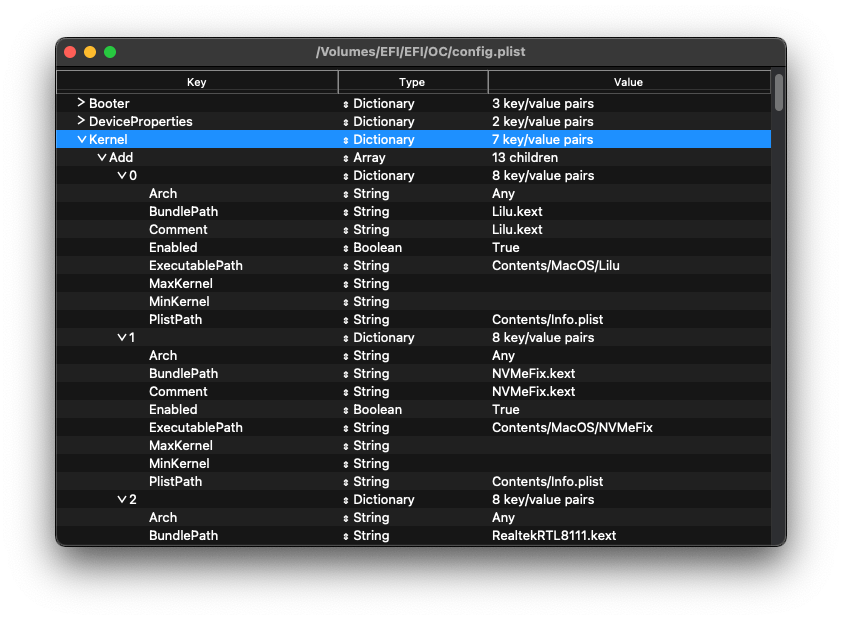Change type of Enabled under Lilu.kext
The image size is (842, 620).
click(346, 248)
